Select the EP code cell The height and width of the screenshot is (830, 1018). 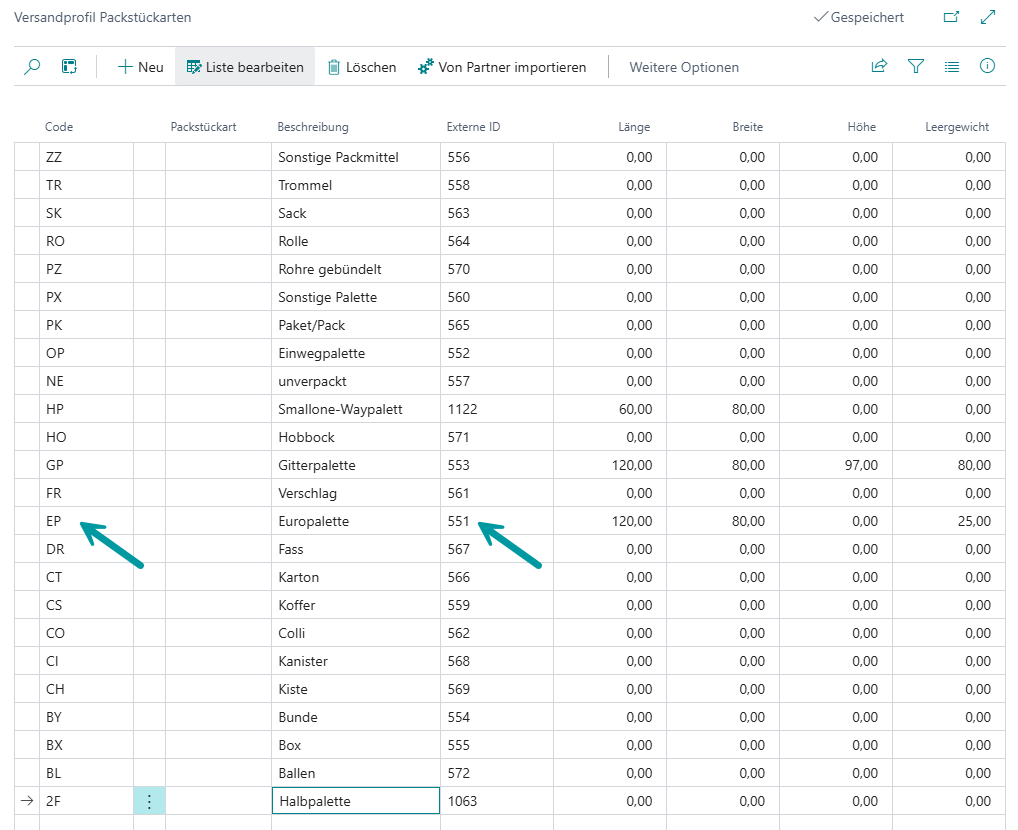pyautogui.click(x=55, y=521)
